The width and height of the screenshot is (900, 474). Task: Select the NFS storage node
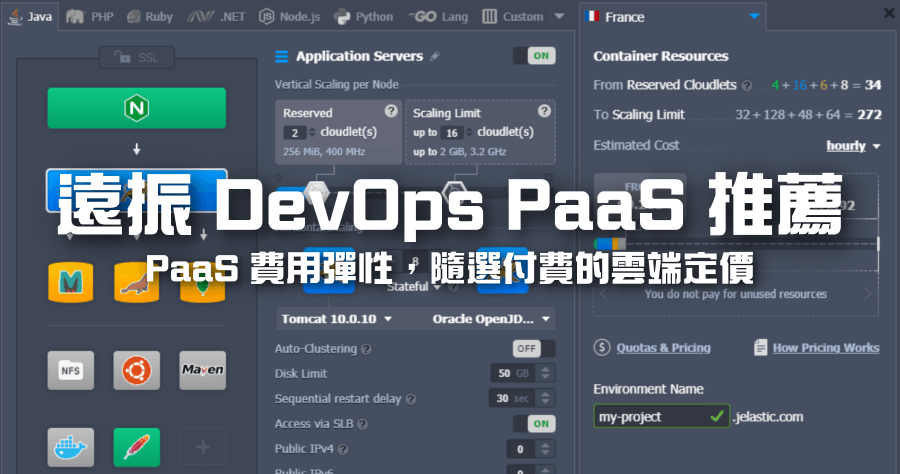point(71,371)
